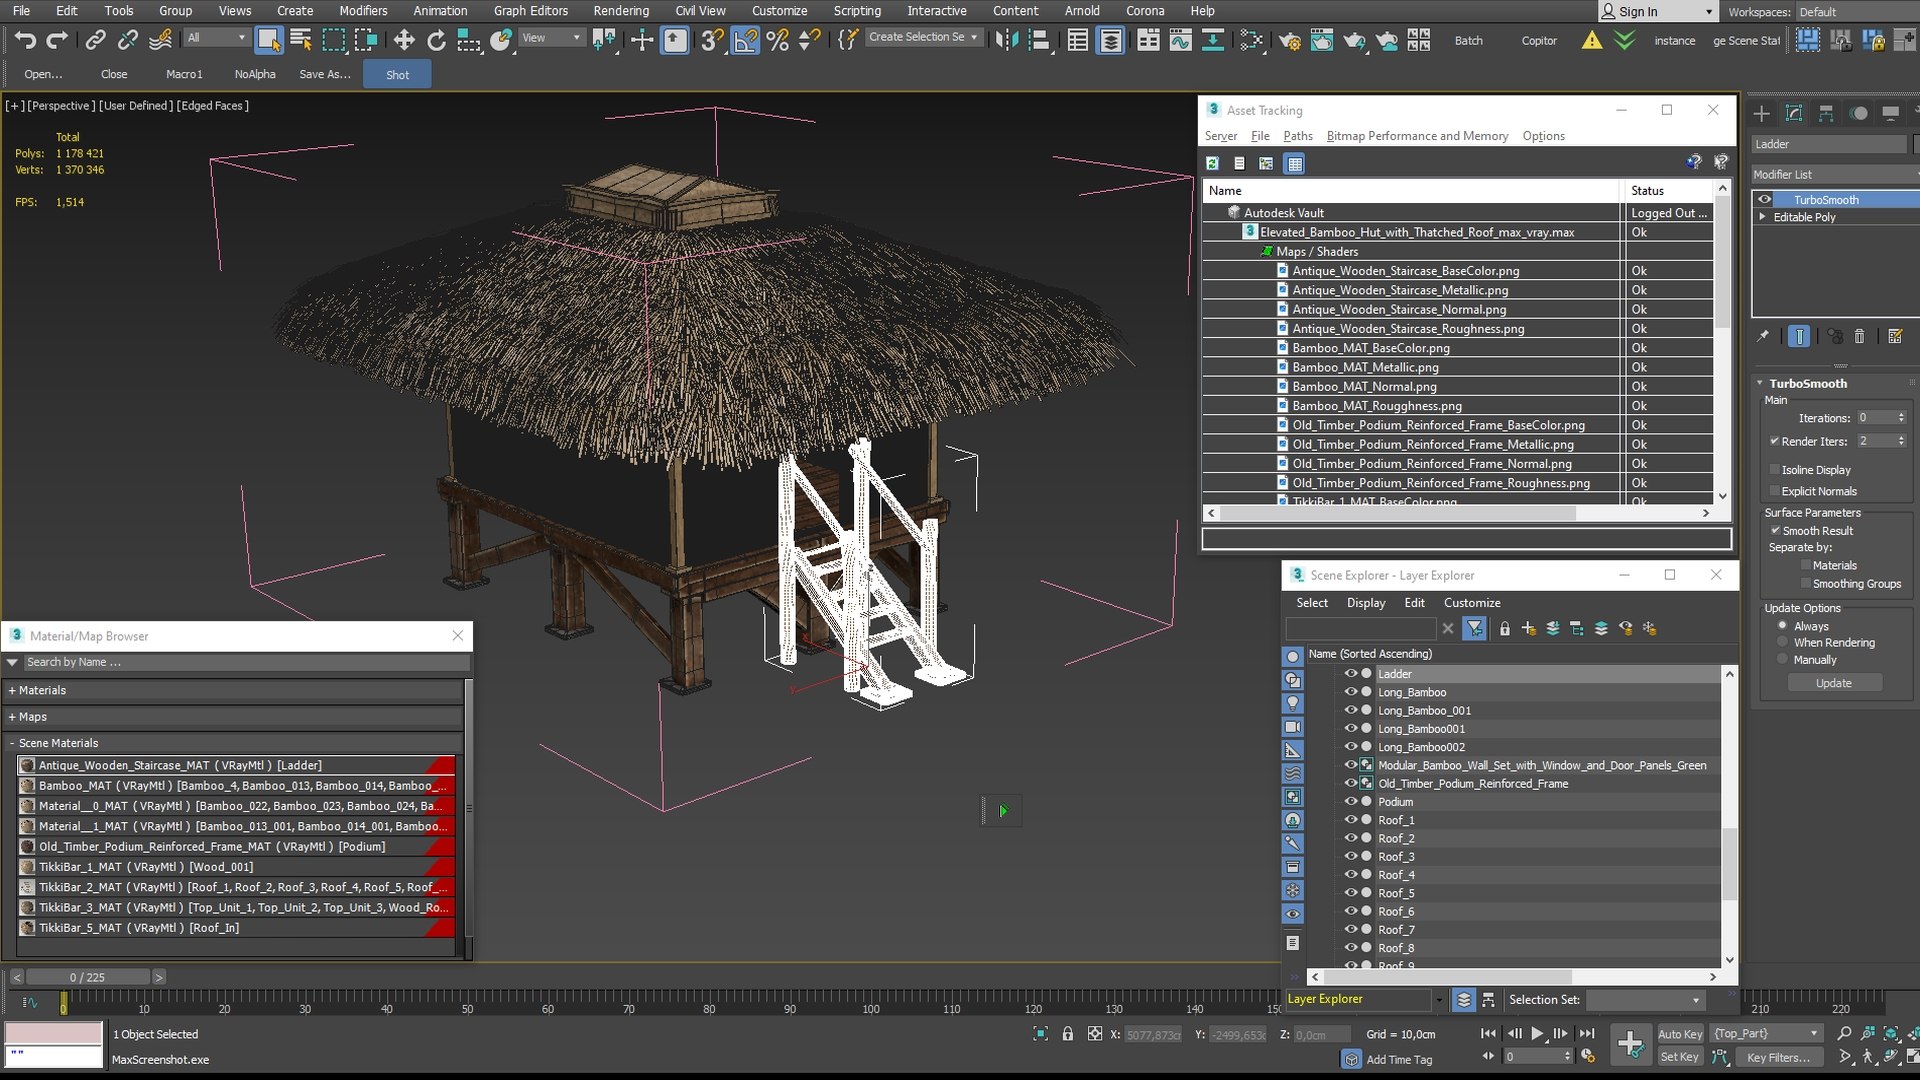Click the selection lock toggle icon
The width and height of the screenshot is (1920, 1080).
[x=1067, y=1034]
